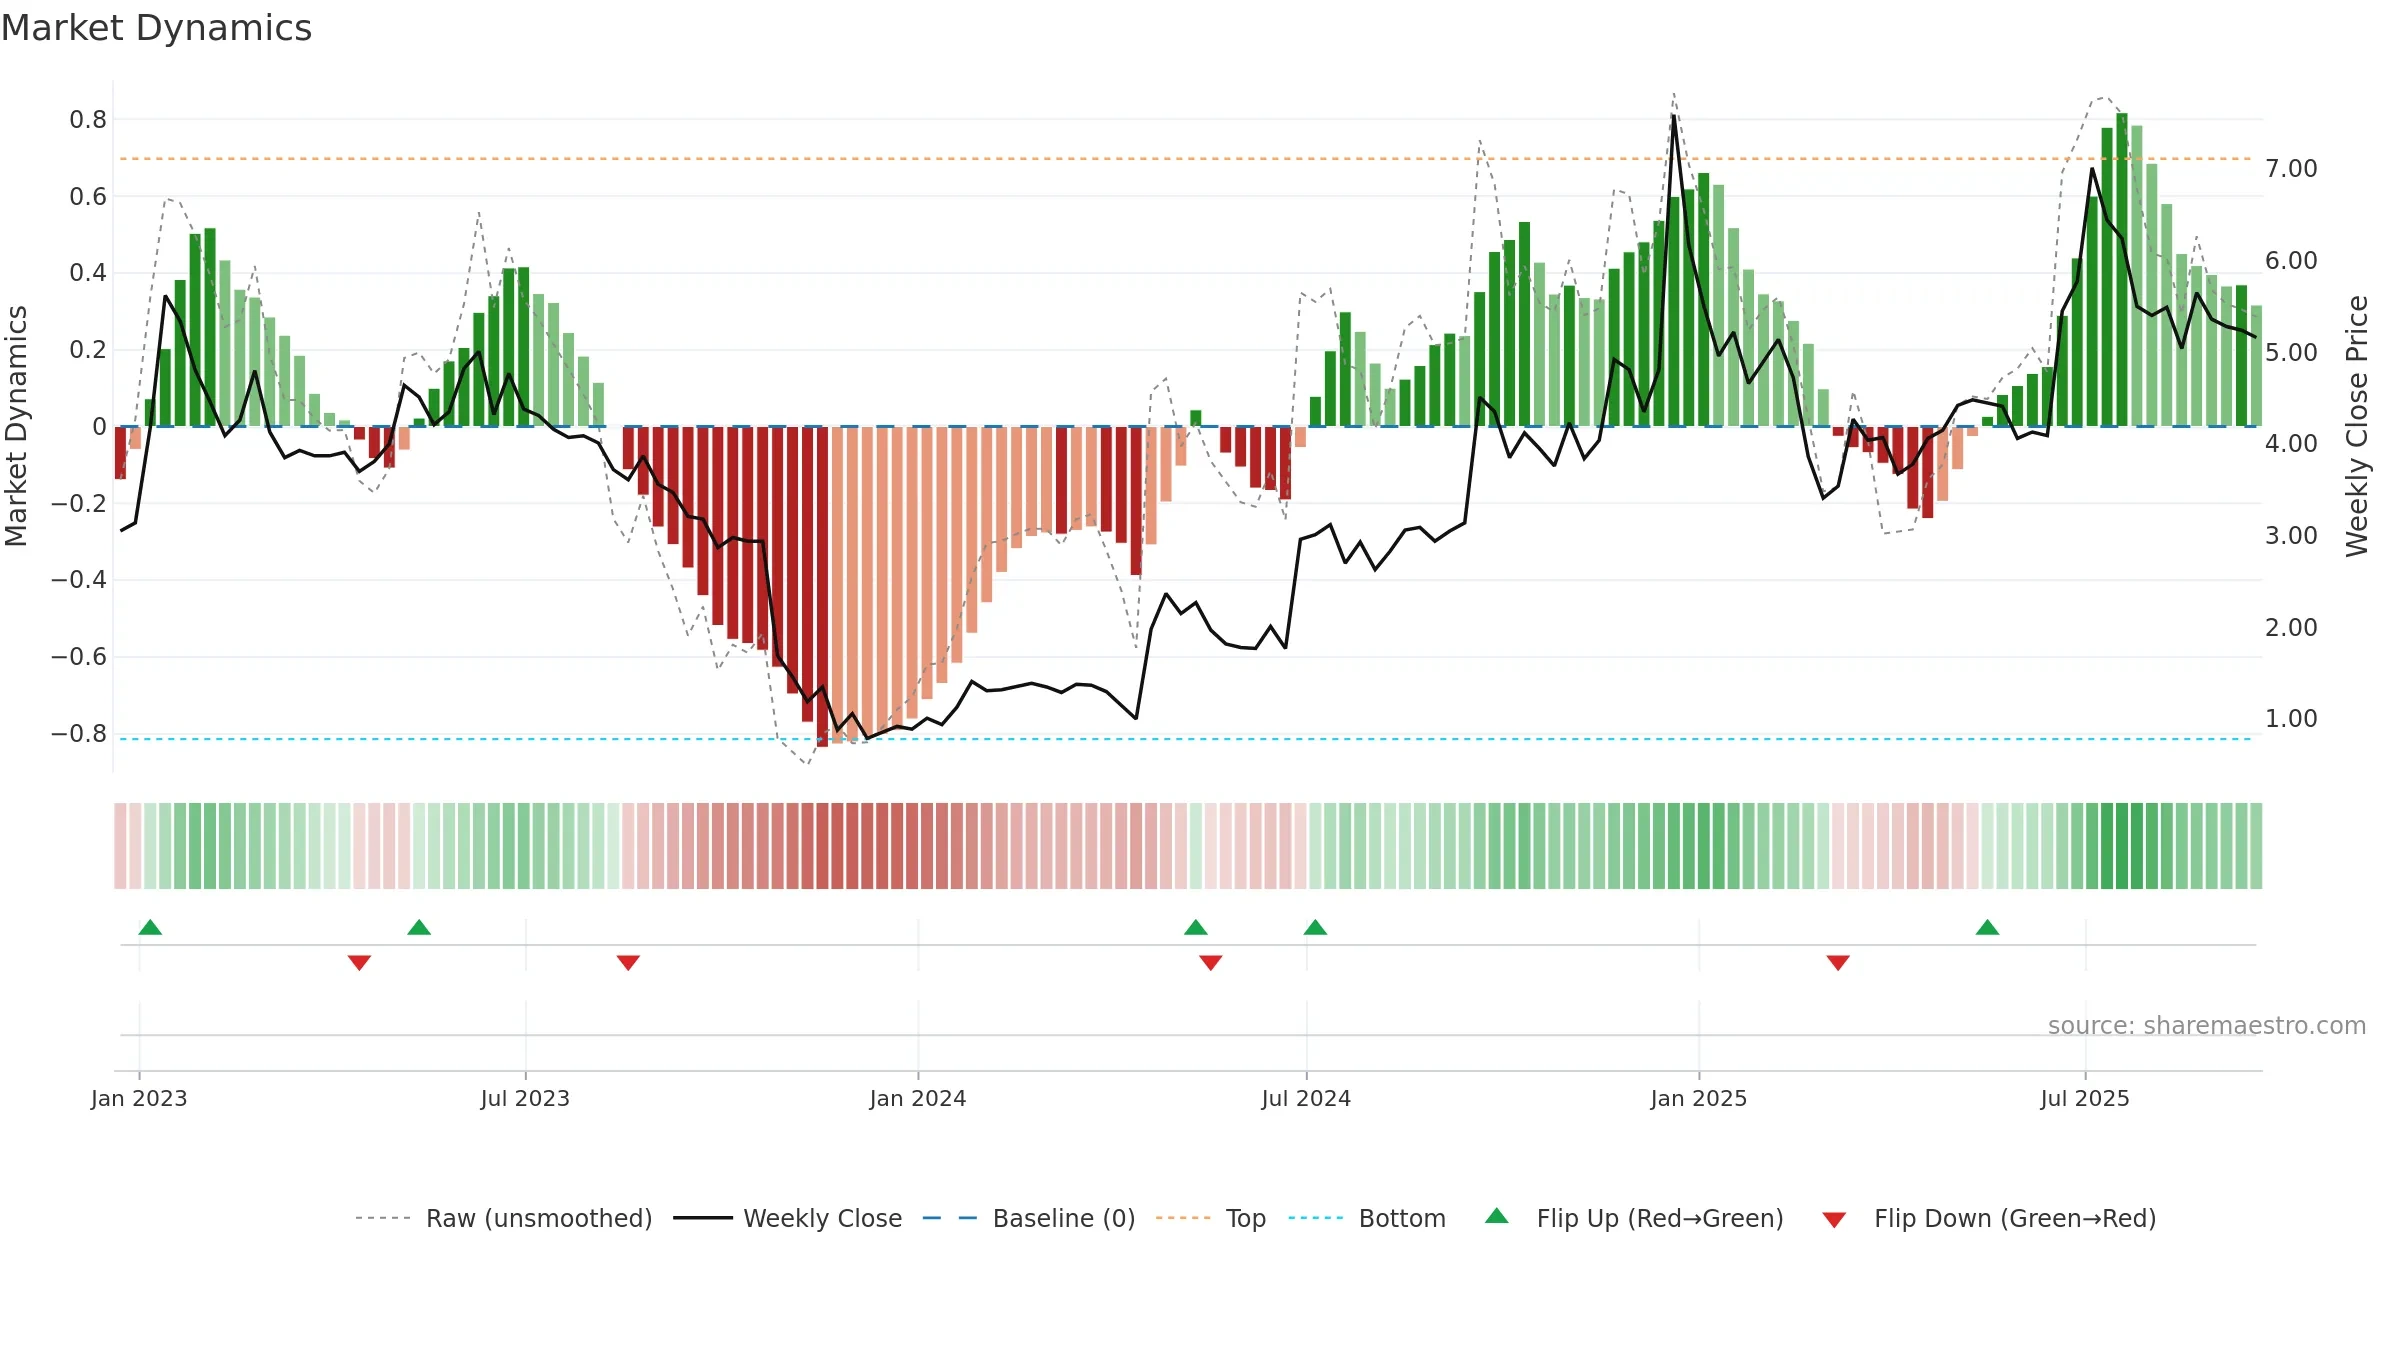Click the −0.8 left axis tick
This screenshot has height=1350, width=2400.
click(79, 734)
